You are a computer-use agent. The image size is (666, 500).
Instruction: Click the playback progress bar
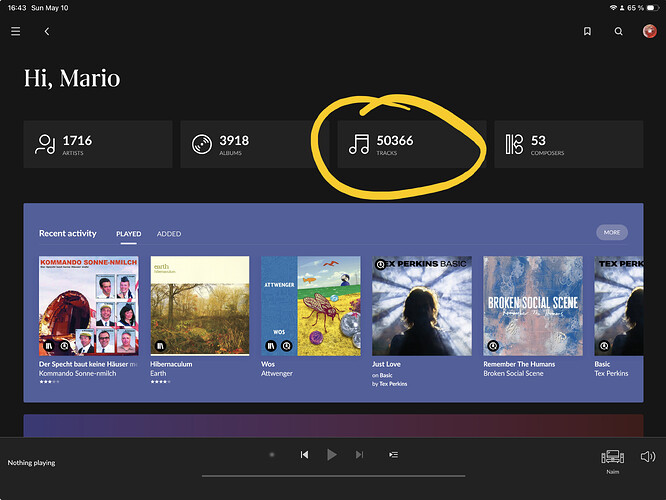coord(333,476)
